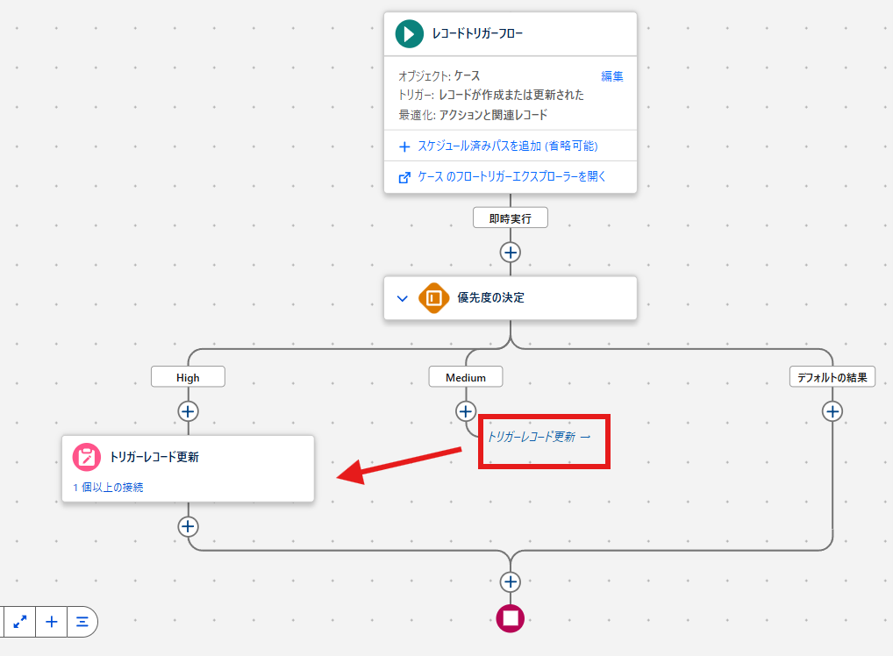
Task: Click the three-lines icon in canvas toolbar
Action: pyautogui.click(x=82, y=622)
